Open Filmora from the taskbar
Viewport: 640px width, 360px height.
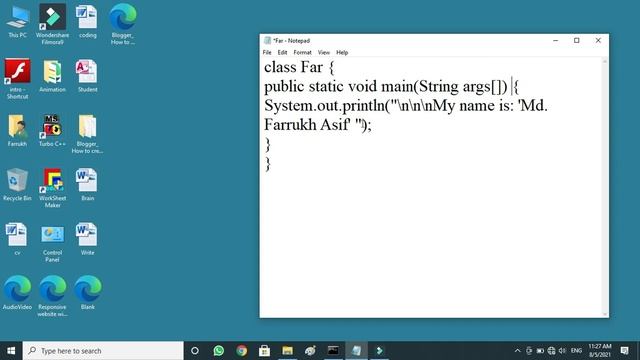379,351
